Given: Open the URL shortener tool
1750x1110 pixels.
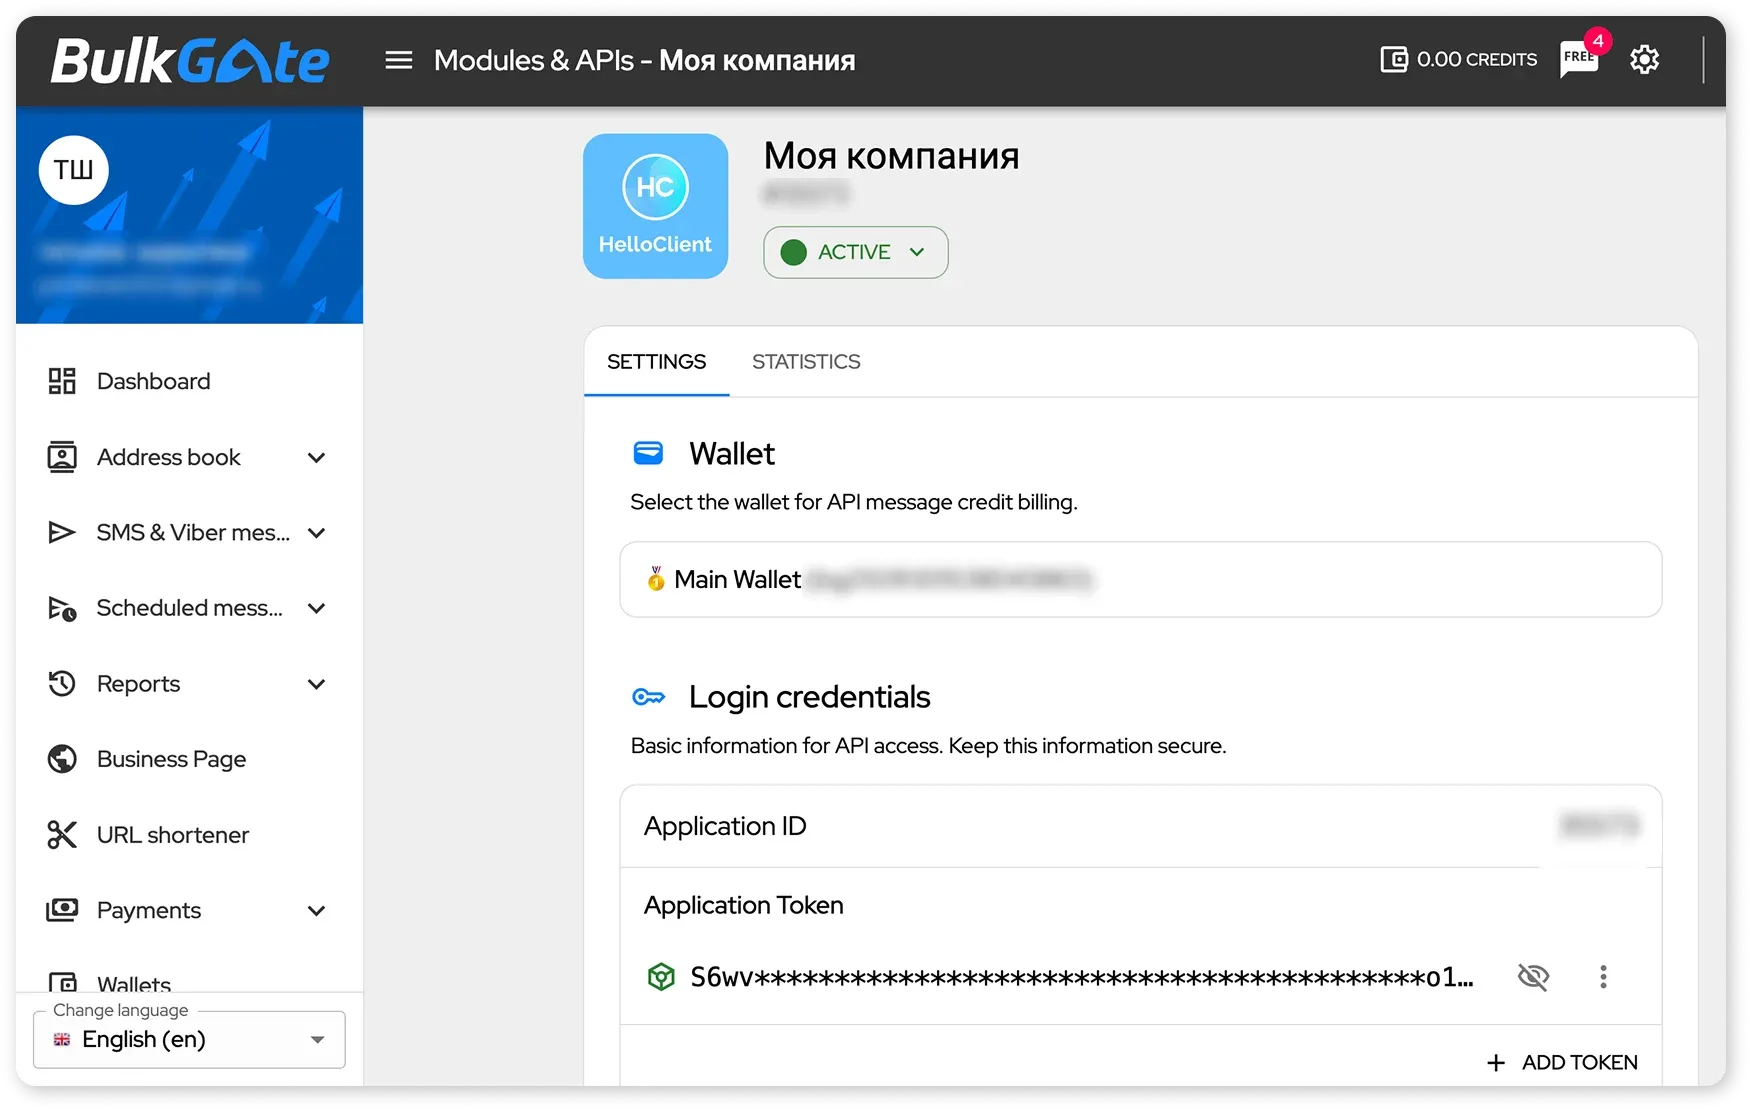Looking at the screenshot, I should (x=172, y=835).
